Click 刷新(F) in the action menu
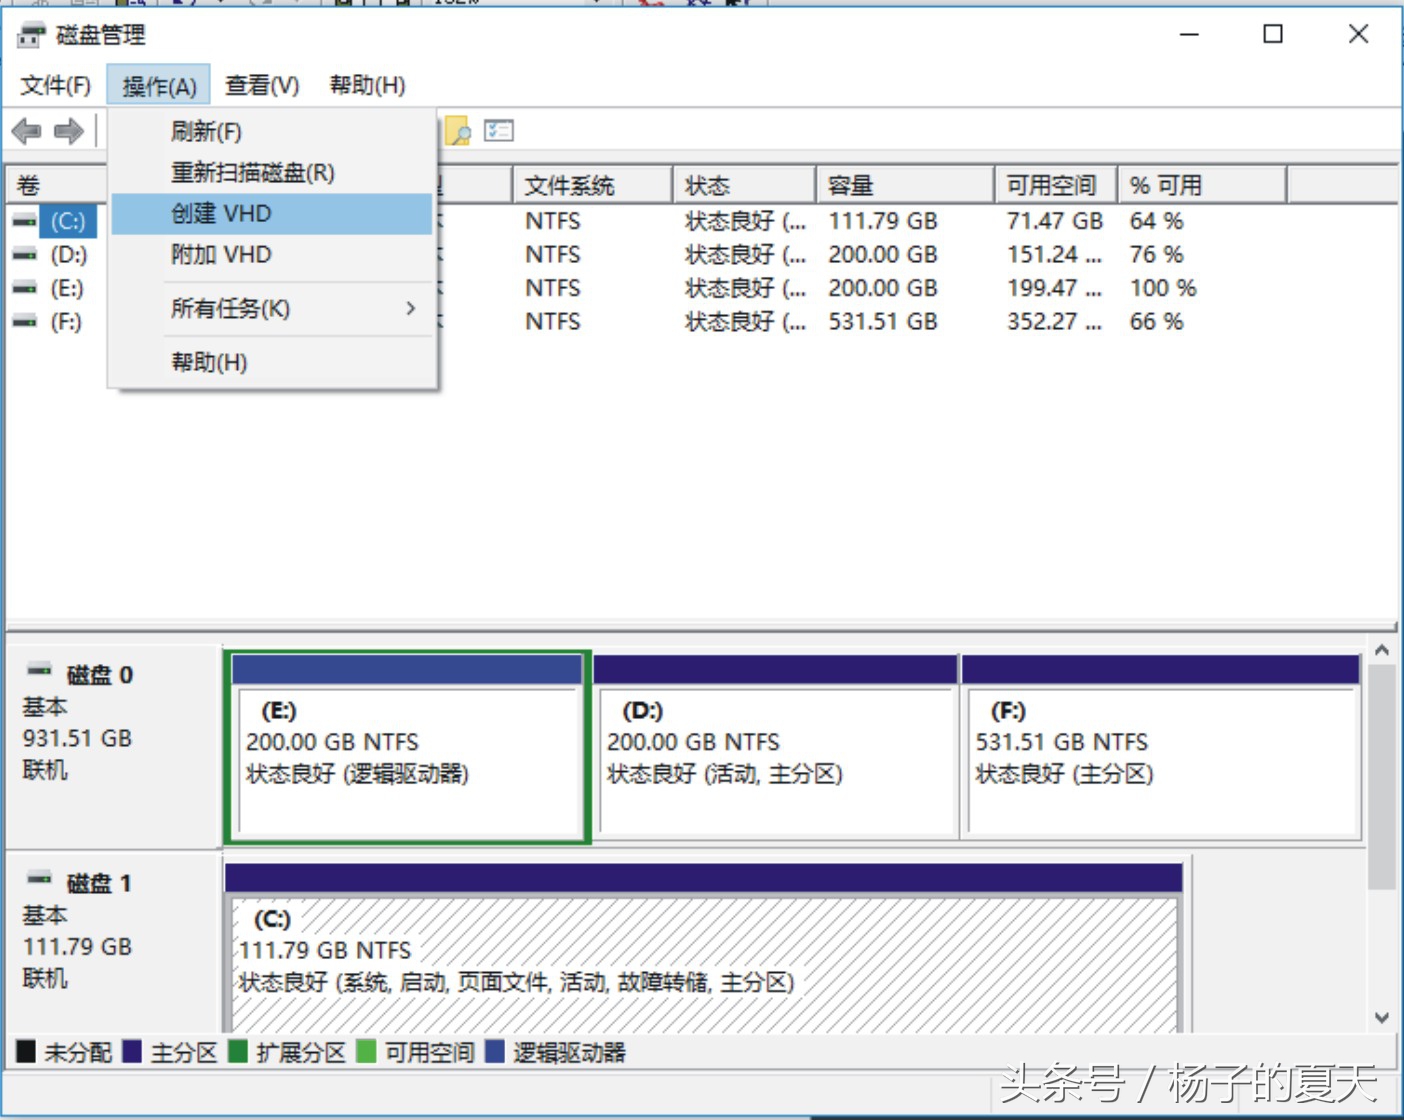Image resolution: width=1404 pixels, height=1120 pixels. 204,131
